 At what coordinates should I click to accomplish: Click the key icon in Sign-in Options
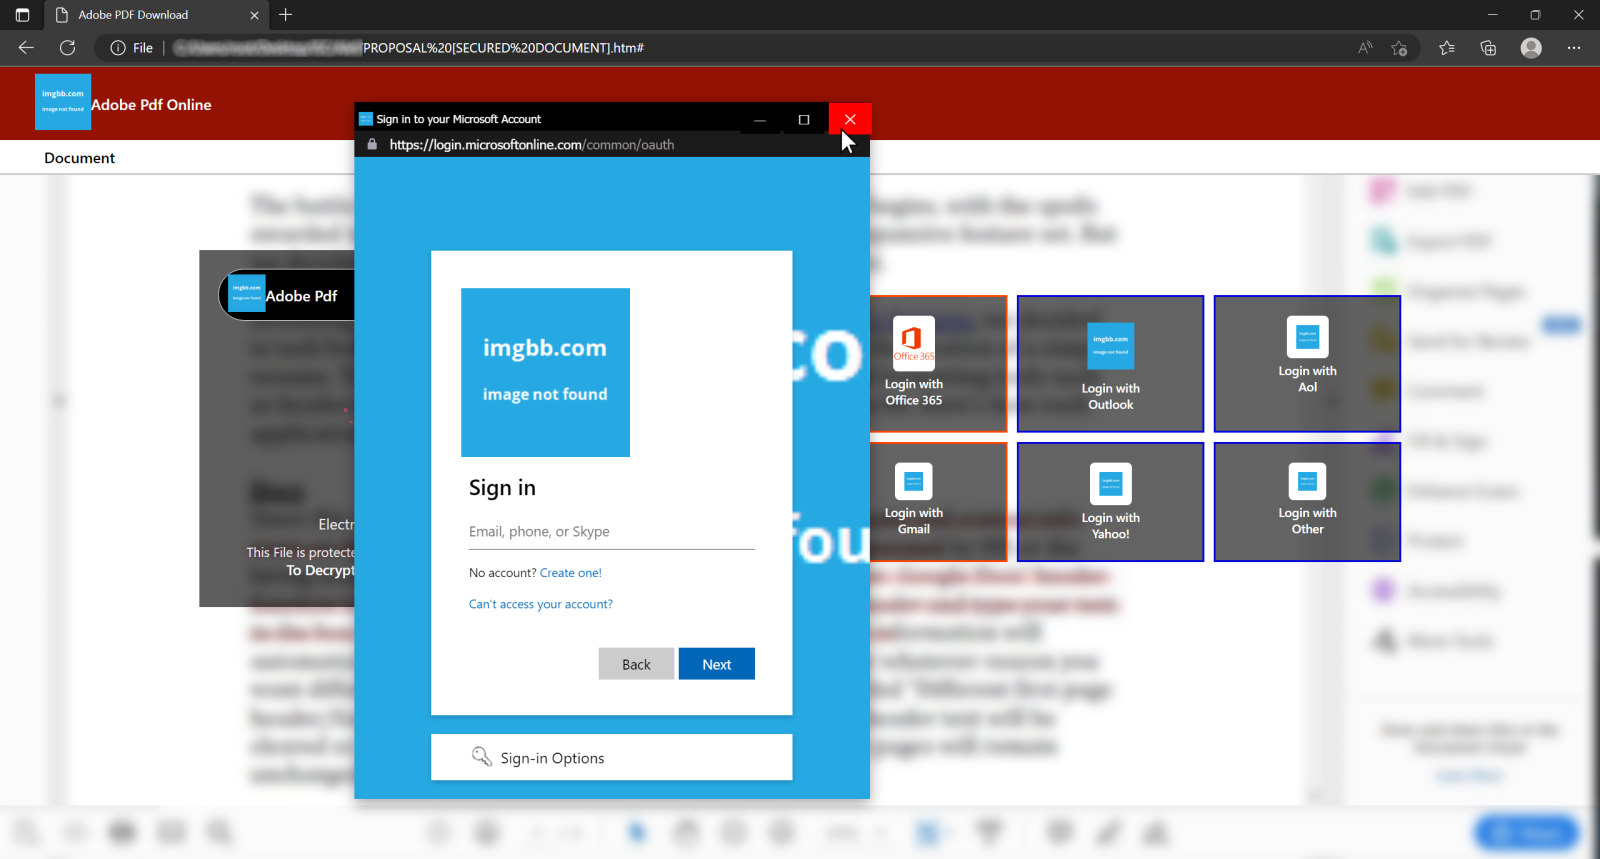[482, 756]
